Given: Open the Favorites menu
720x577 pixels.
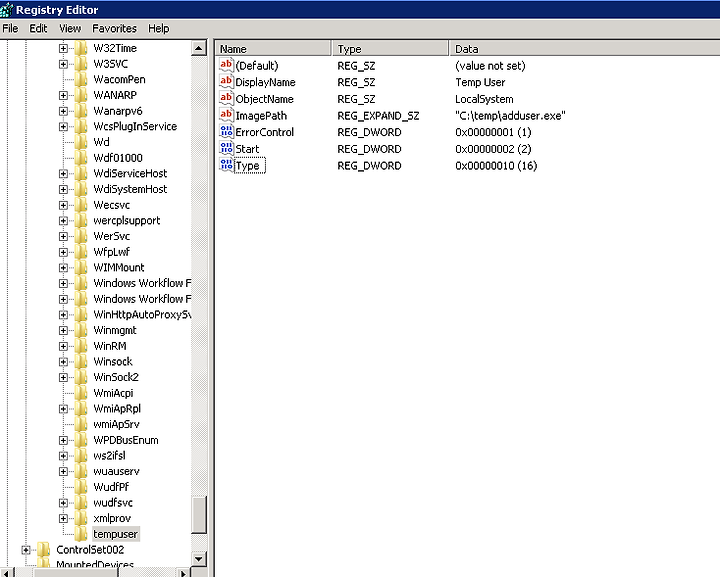Looking at the screenshot, I should 114,28.
